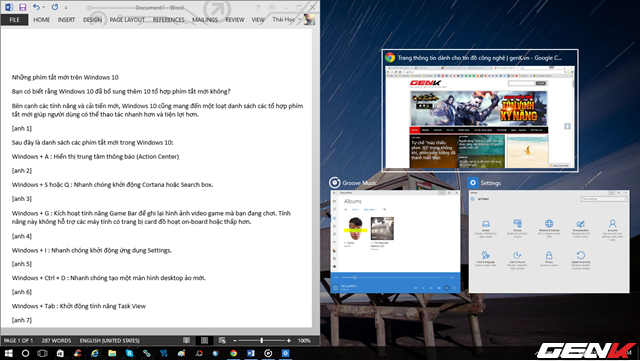Click the user profile picture in Word
The image size is (640, 361).
tap(309, 19)
